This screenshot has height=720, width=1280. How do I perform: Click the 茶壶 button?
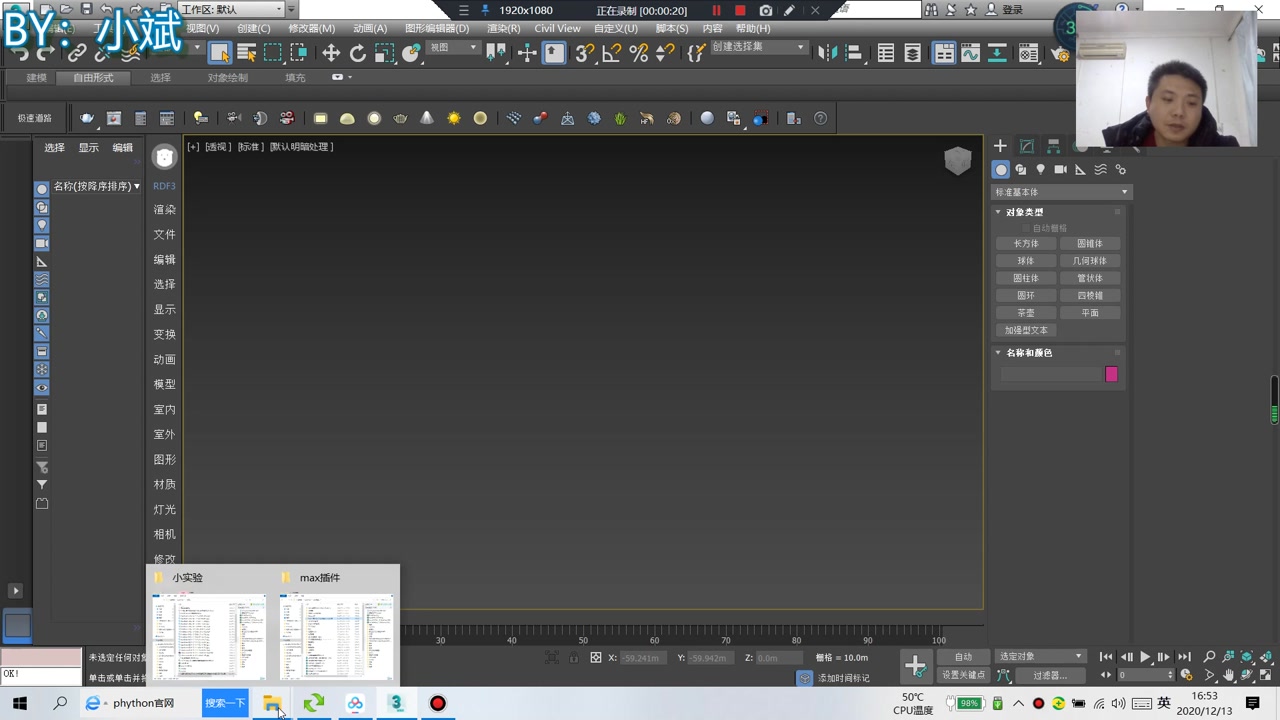[1026, 313]
